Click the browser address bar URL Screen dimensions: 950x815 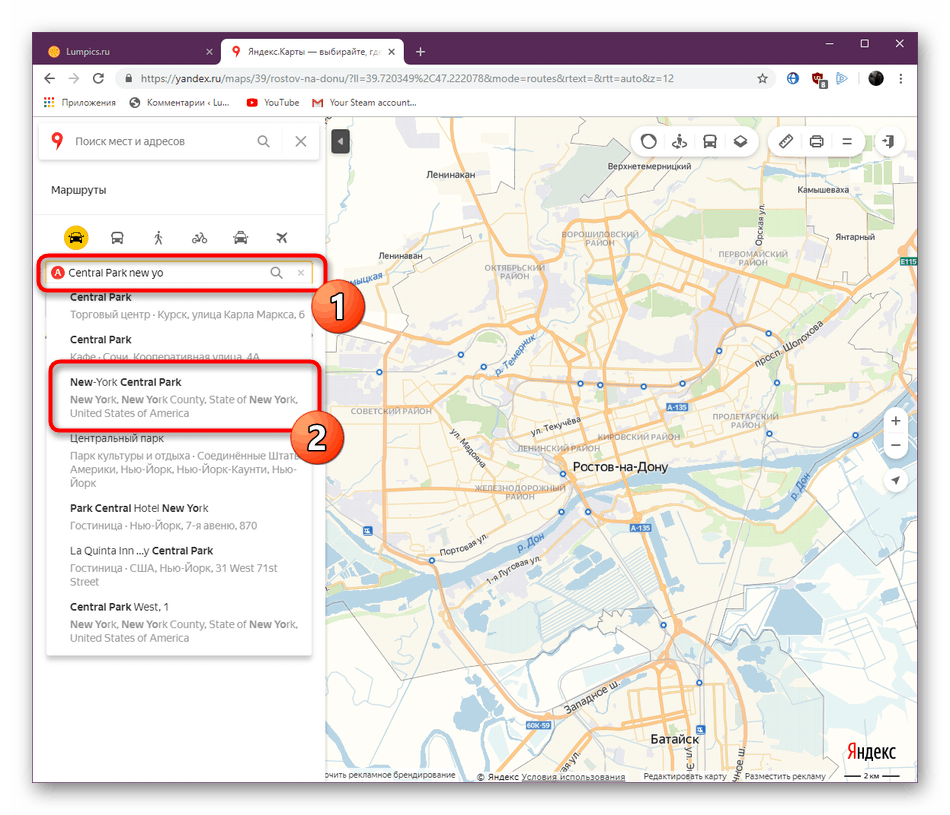point(407,78)
